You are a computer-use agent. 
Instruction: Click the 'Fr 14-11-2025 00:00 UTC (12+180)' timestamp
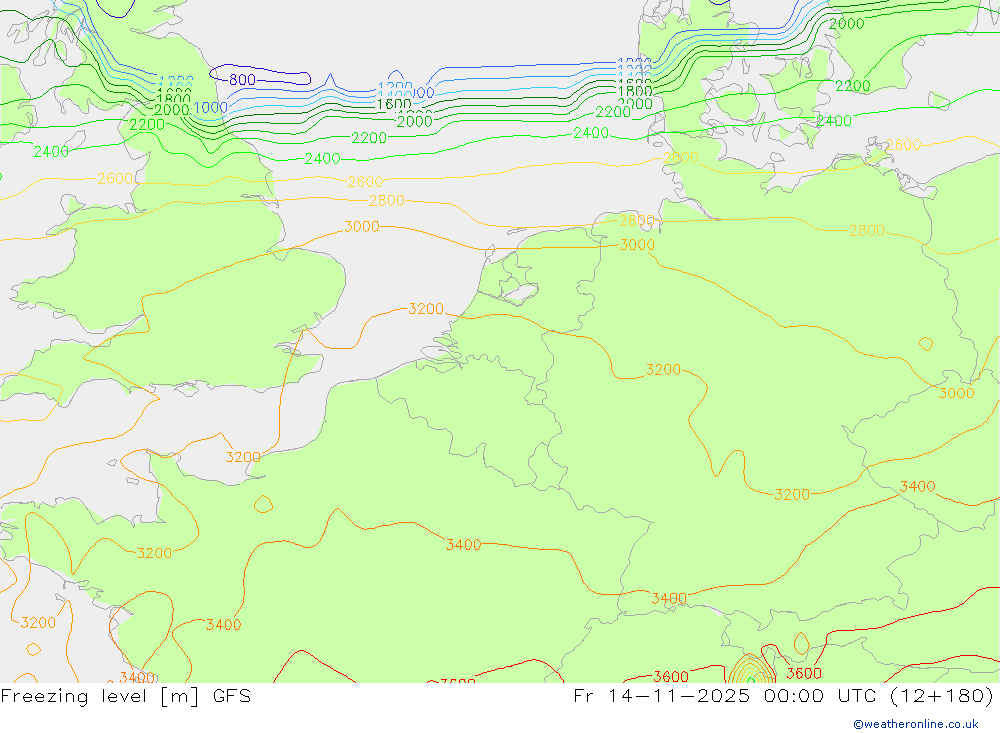point(784,696)
